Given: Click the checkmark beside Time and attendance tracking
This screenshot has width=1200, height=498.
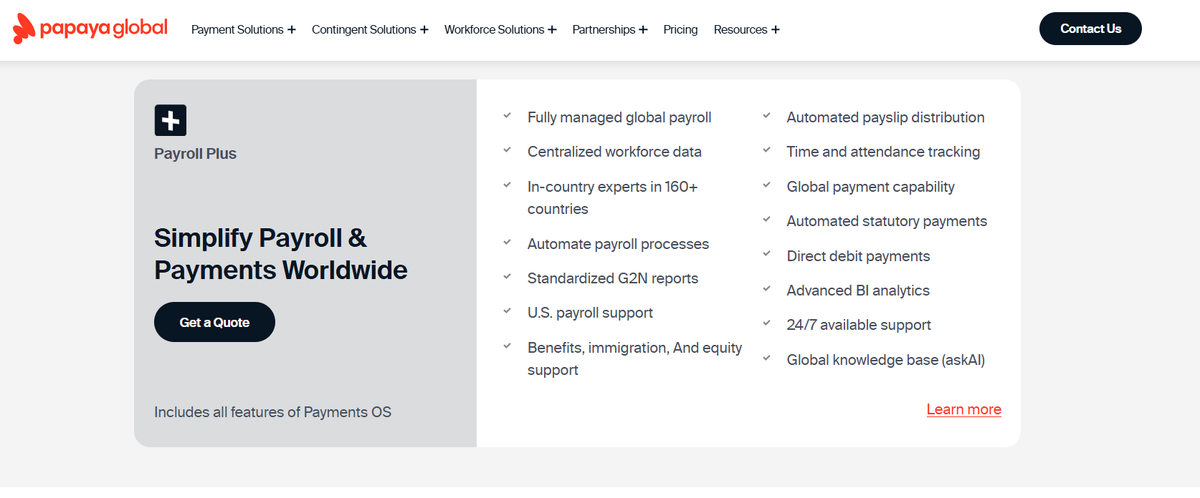Looking at the screenshot, I should 767,150.
